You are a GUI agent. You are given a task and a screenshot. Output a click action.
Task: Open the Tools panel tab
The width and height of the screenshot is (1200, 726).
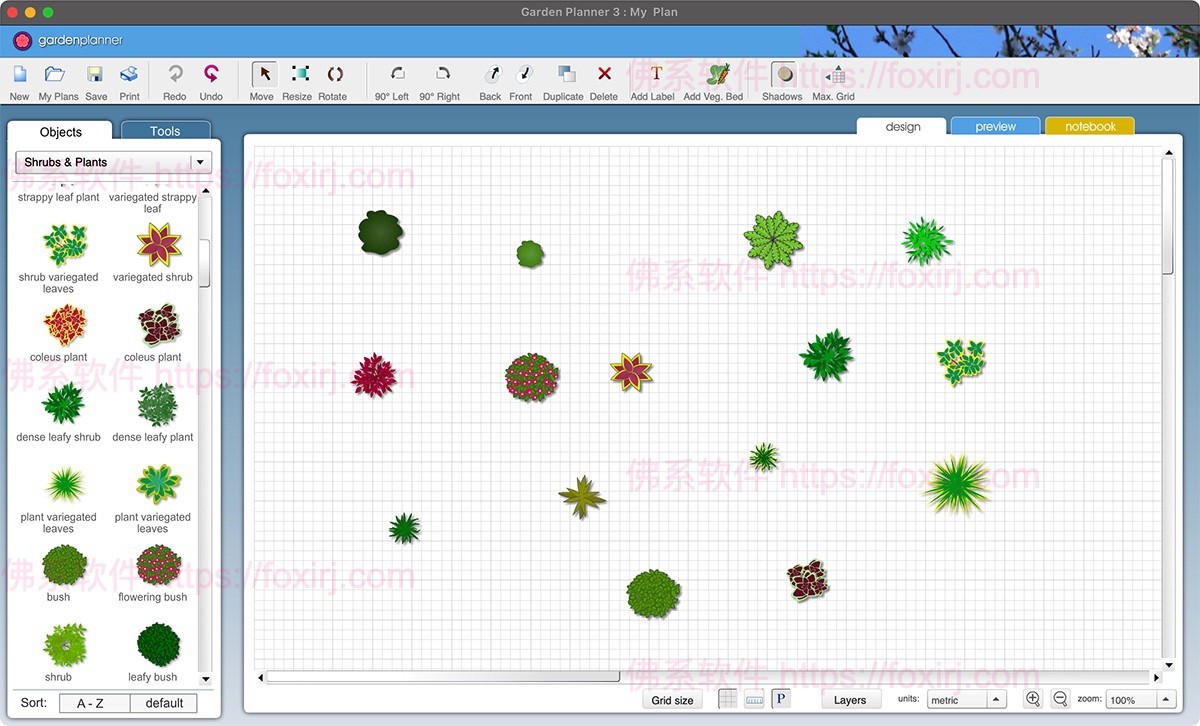click(164, 130)
